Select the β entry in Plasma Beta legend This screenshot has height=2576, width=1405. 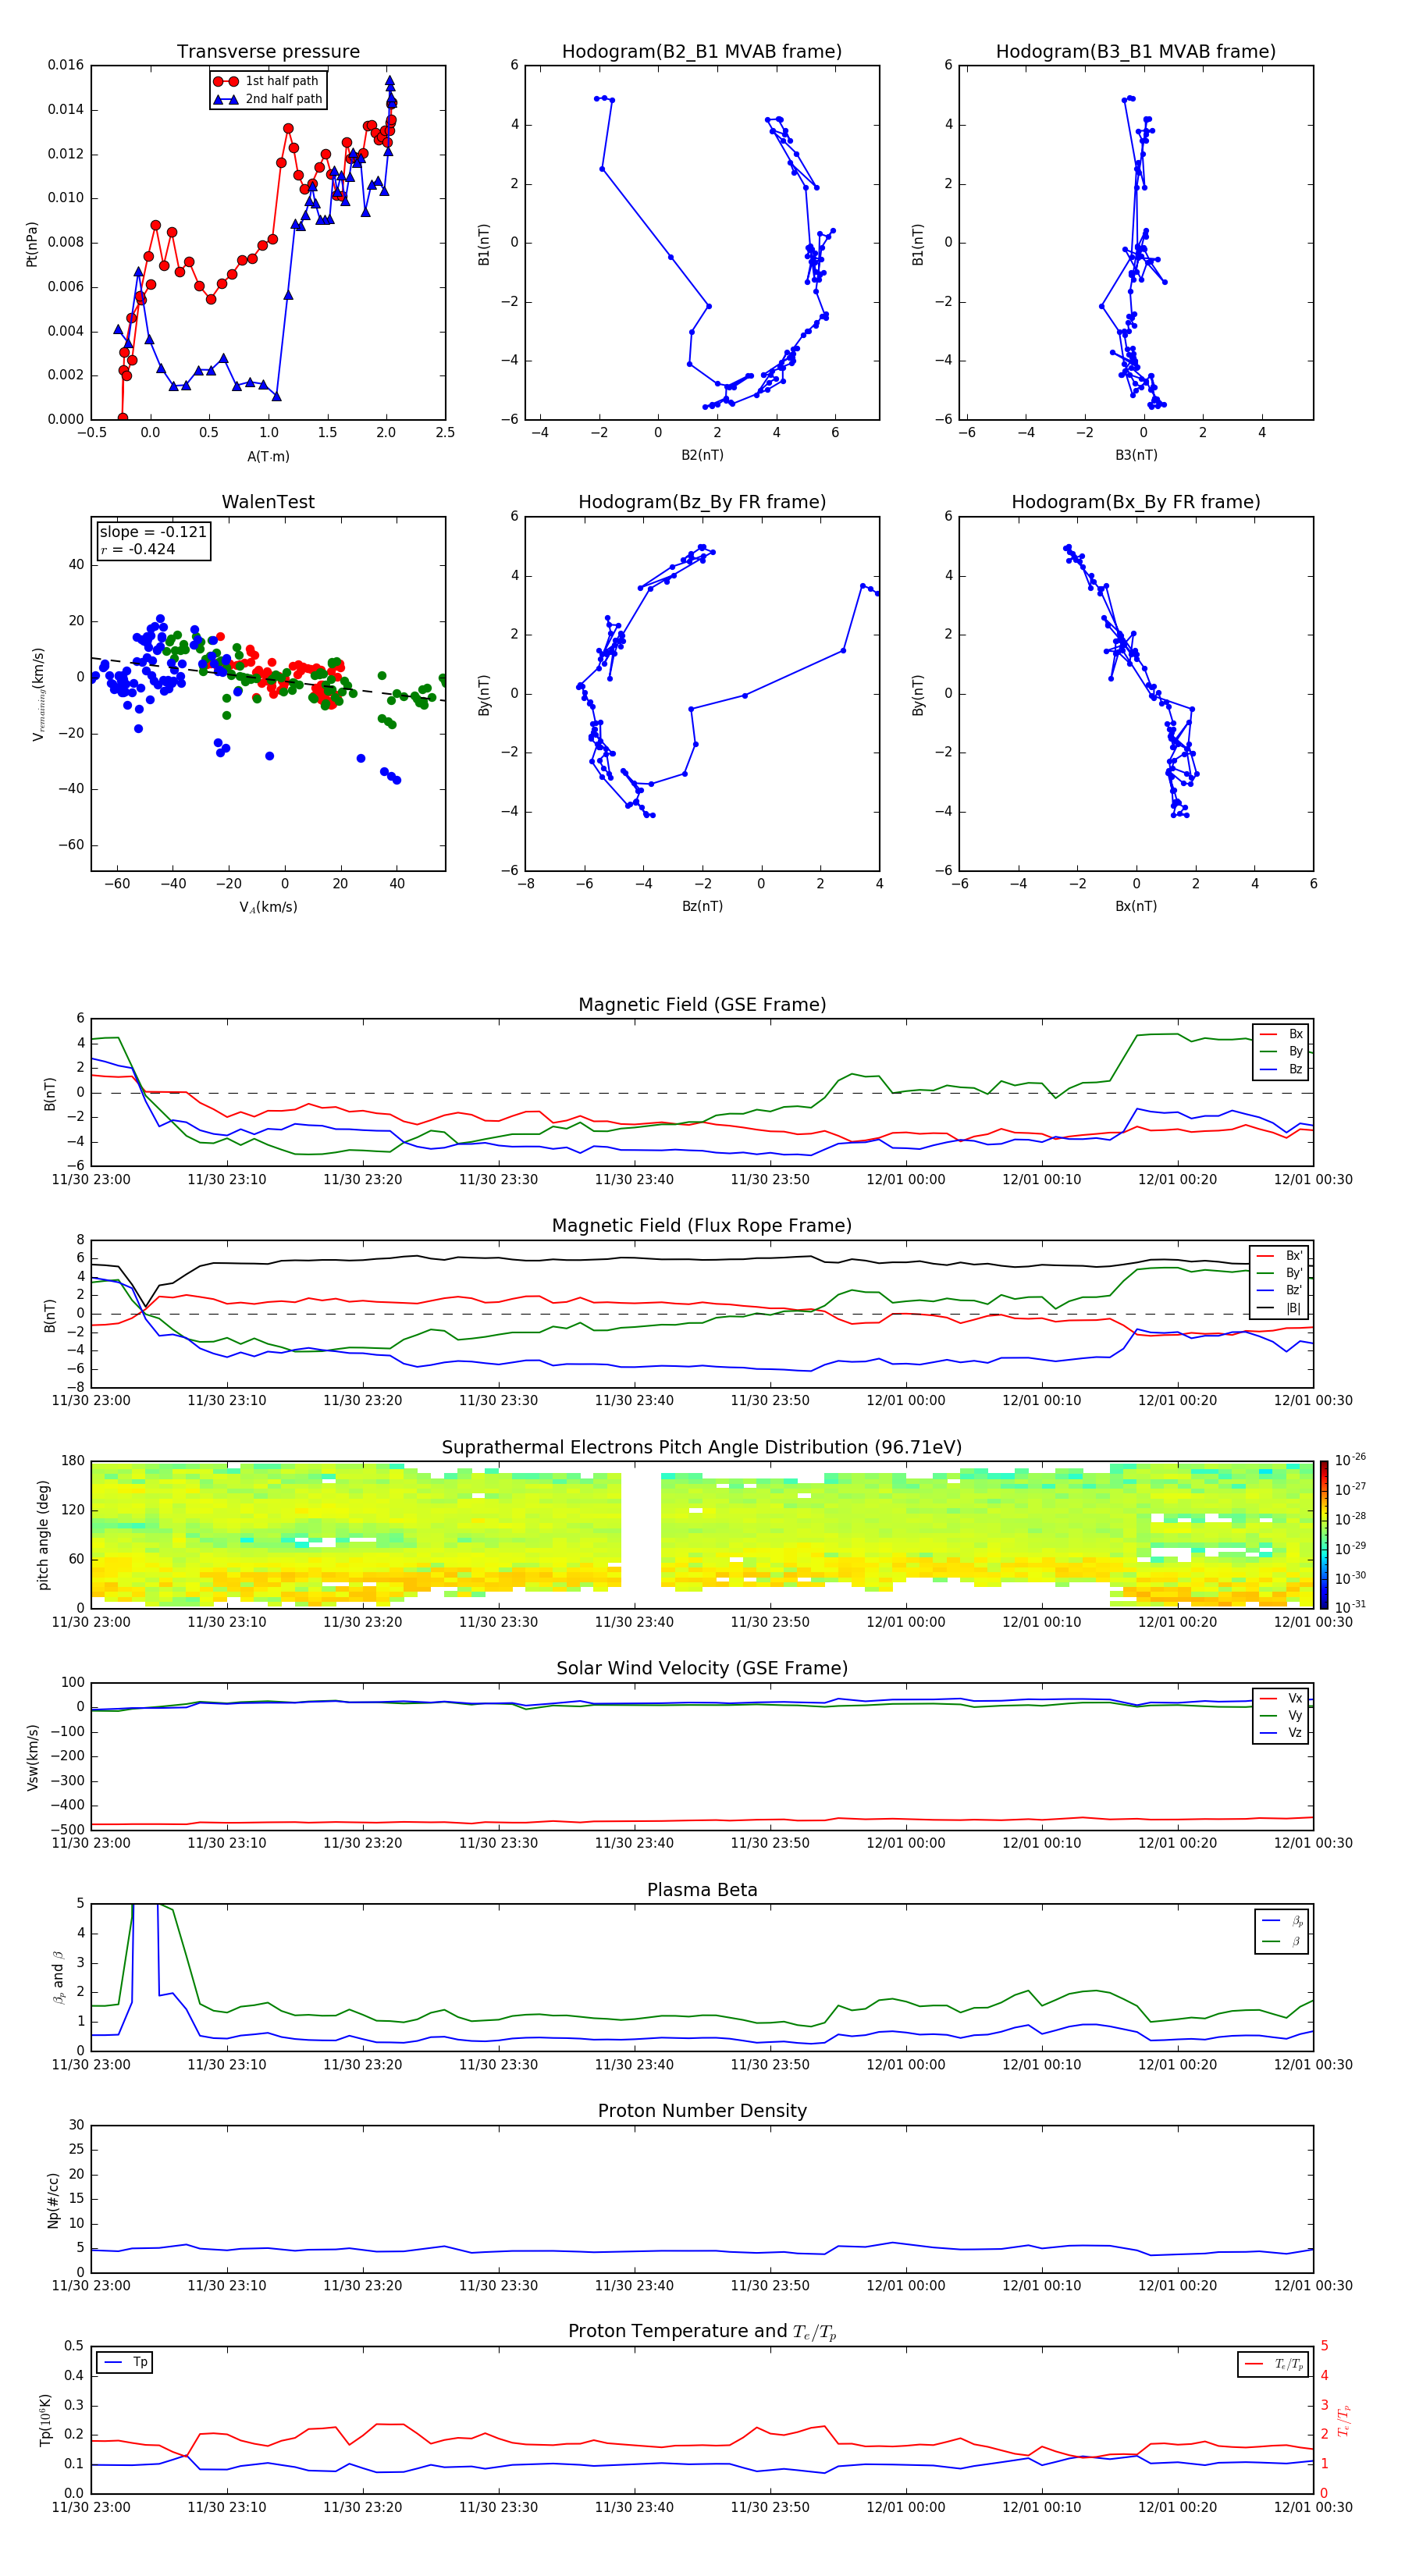click(x=1283, y=1941)
